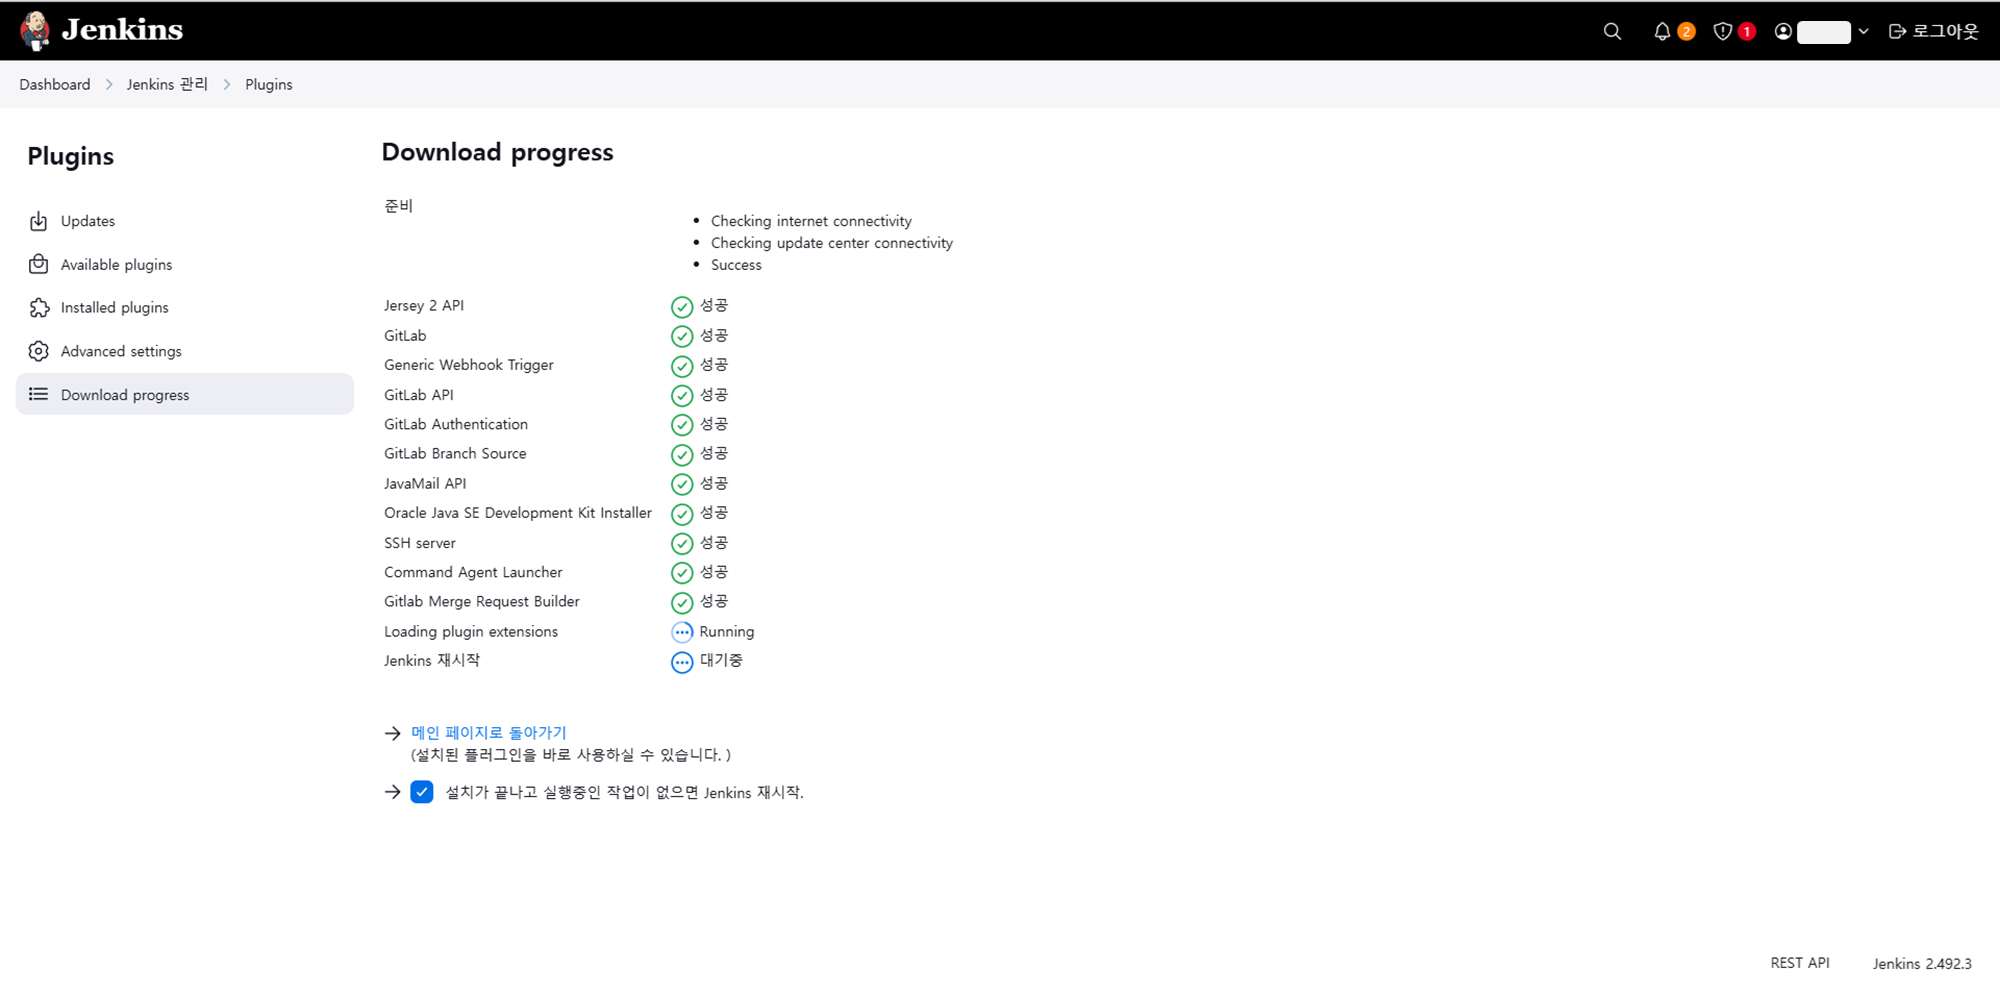Click the Jenkins 2.492.3 version button

pos(1922,964)
